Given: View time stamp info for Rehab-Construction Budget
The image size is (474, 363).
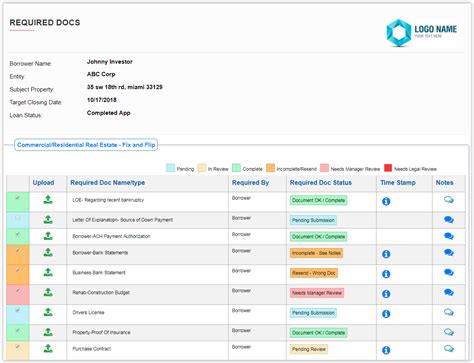Looking at the screenshot, I should point(386,294).
